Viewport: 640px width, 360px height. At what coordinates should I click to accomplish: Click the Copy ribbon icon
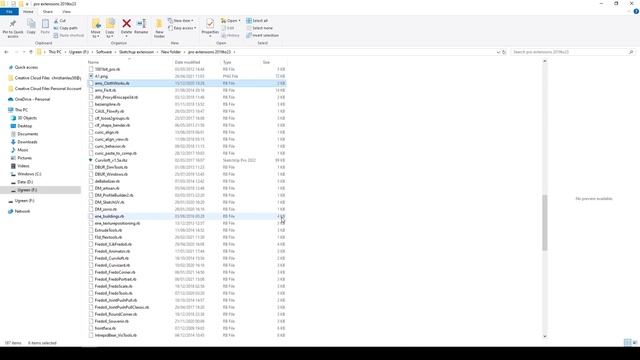31,24
